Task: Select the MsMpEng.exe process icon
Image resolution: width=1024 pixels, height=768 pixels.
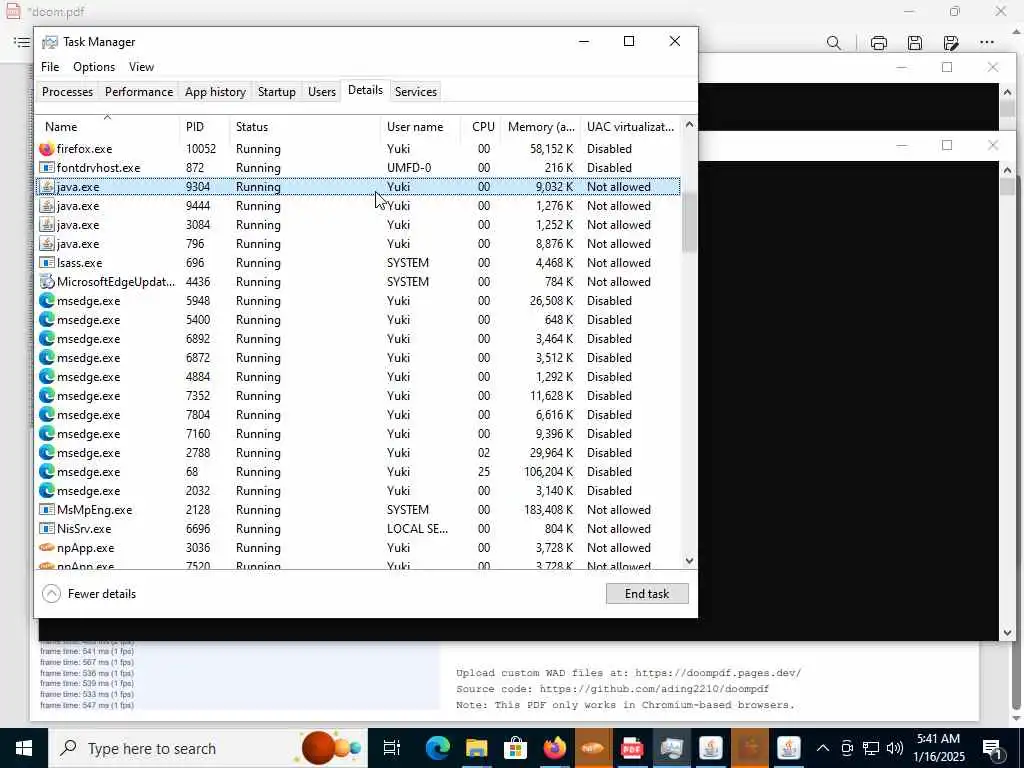Action: click(x=46, y=509)
